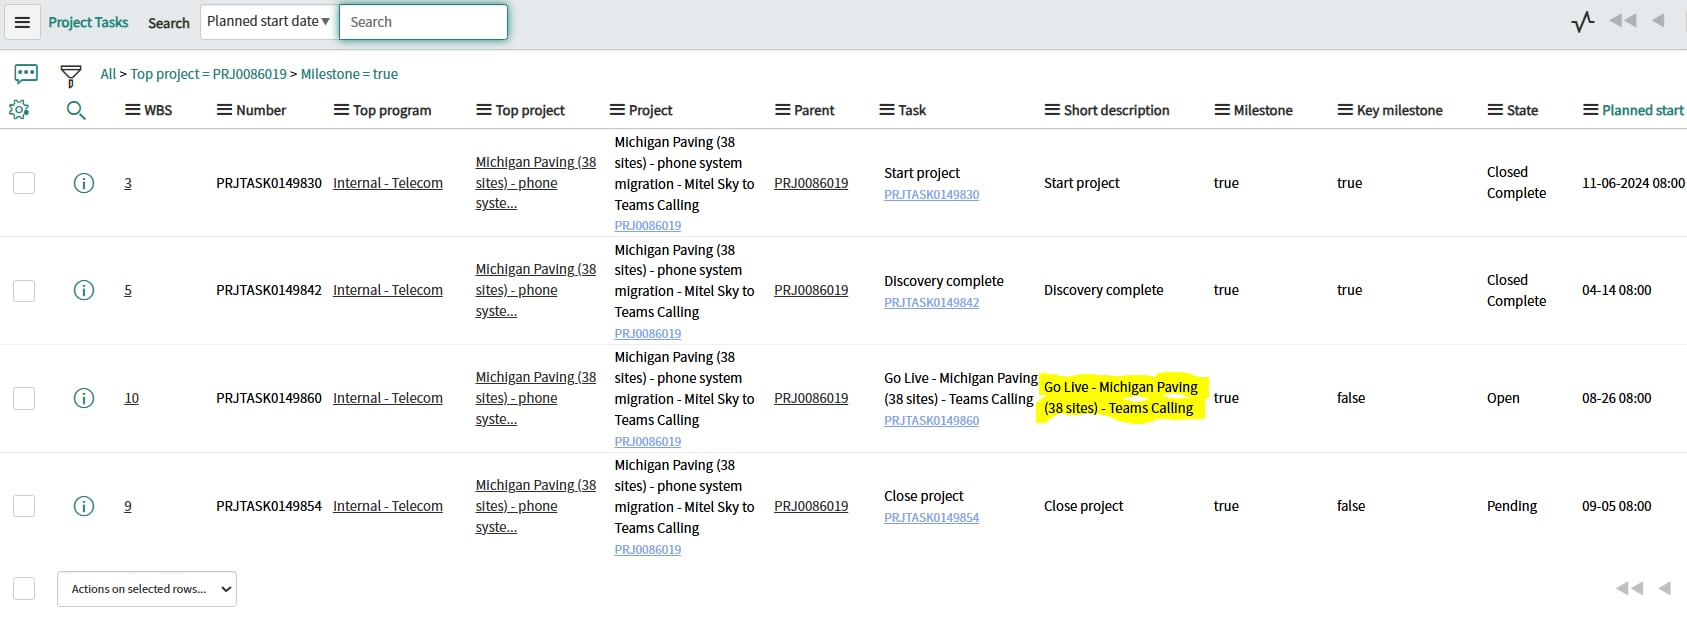Open personalize list gear icon
This screenshot has height=629, width=1687.
(x=19, y=110)
